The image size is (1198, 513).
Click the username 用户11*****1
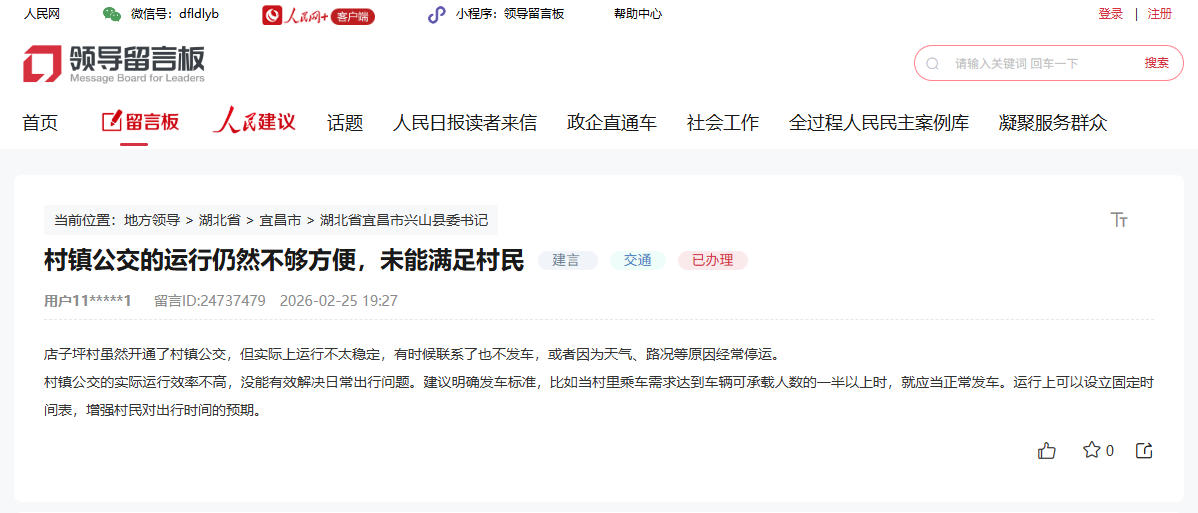[88, 300]
